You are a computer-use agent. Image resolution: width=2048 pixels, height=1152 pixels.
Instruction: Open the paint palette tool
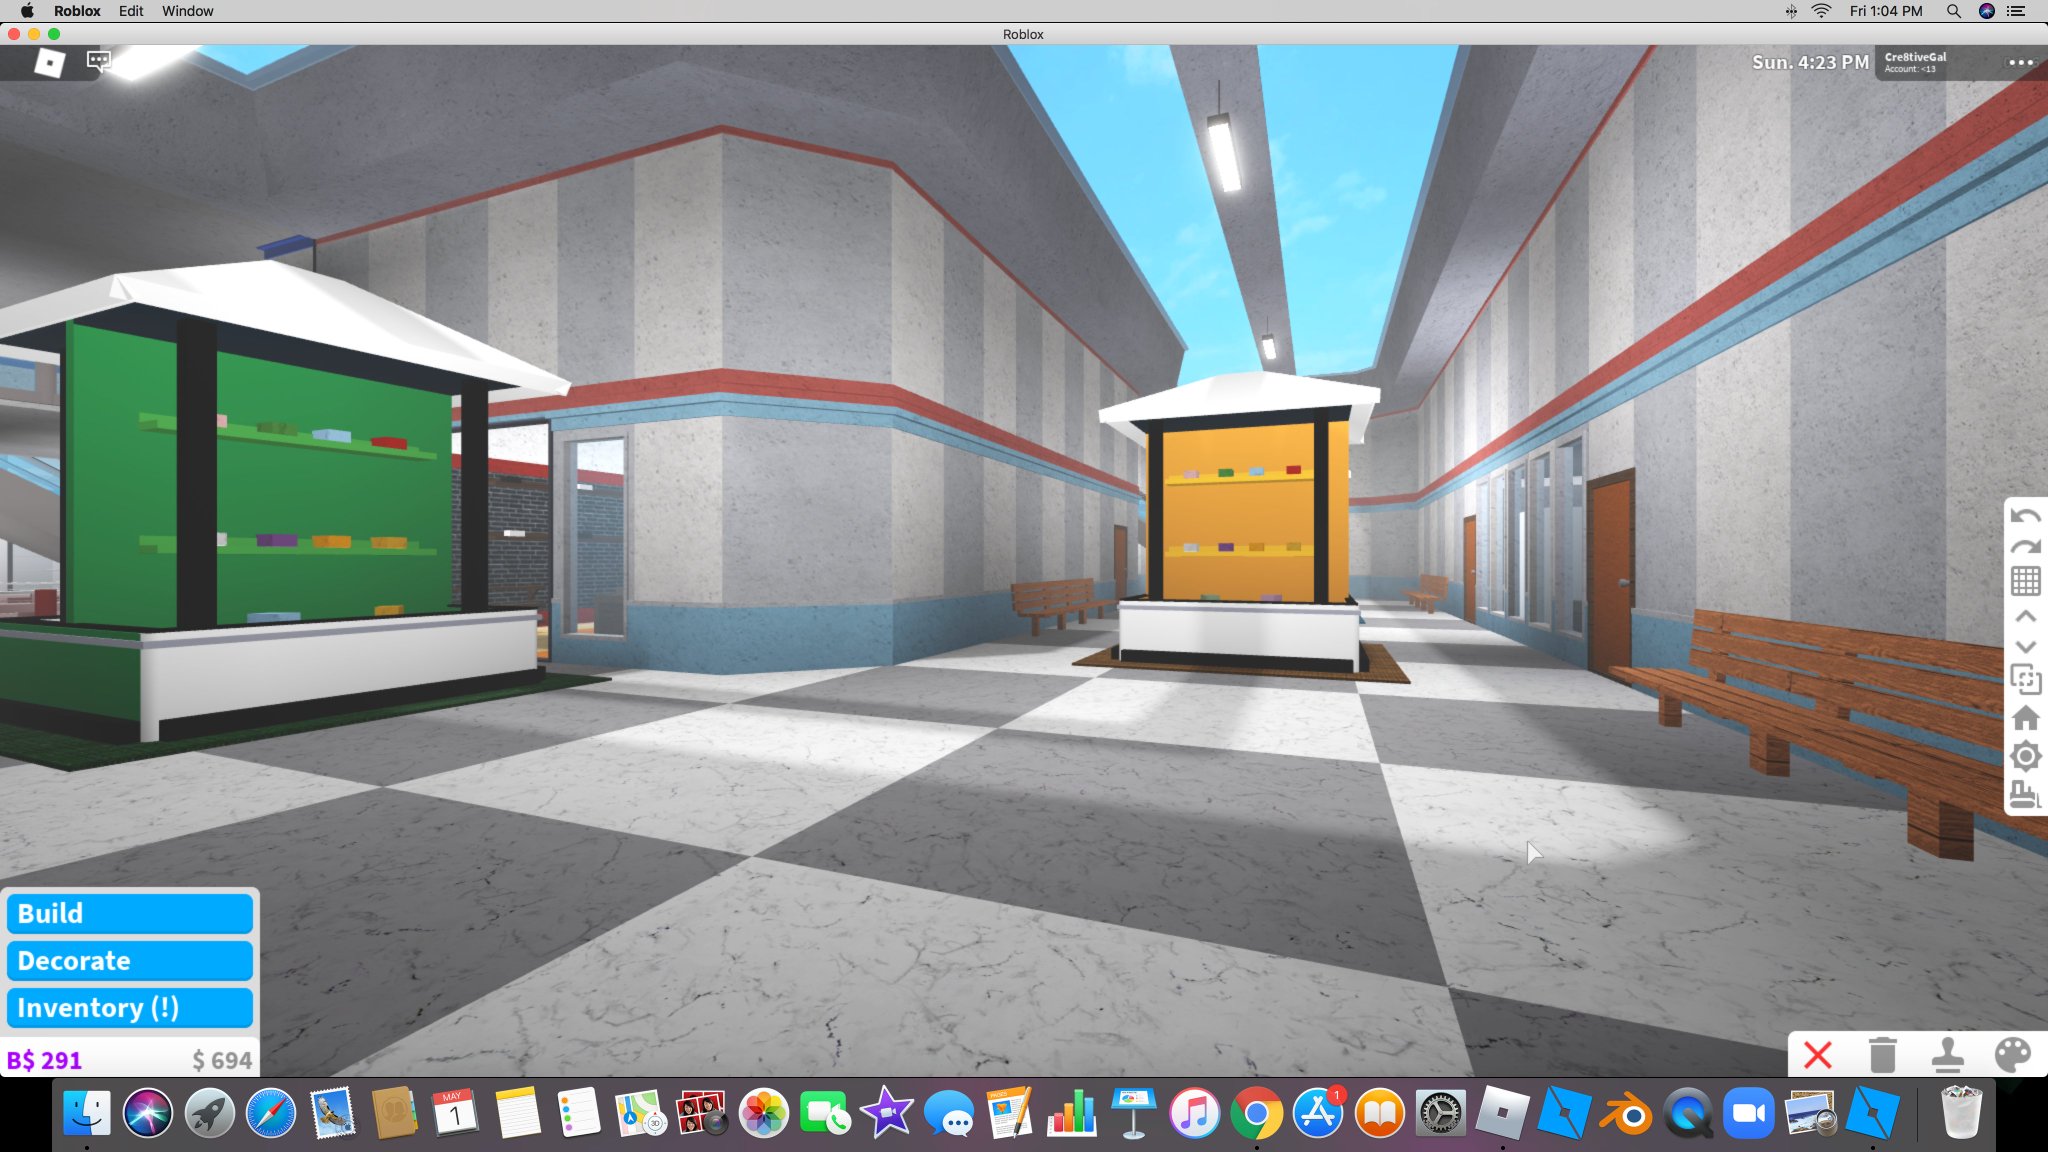[2012, 1055]
